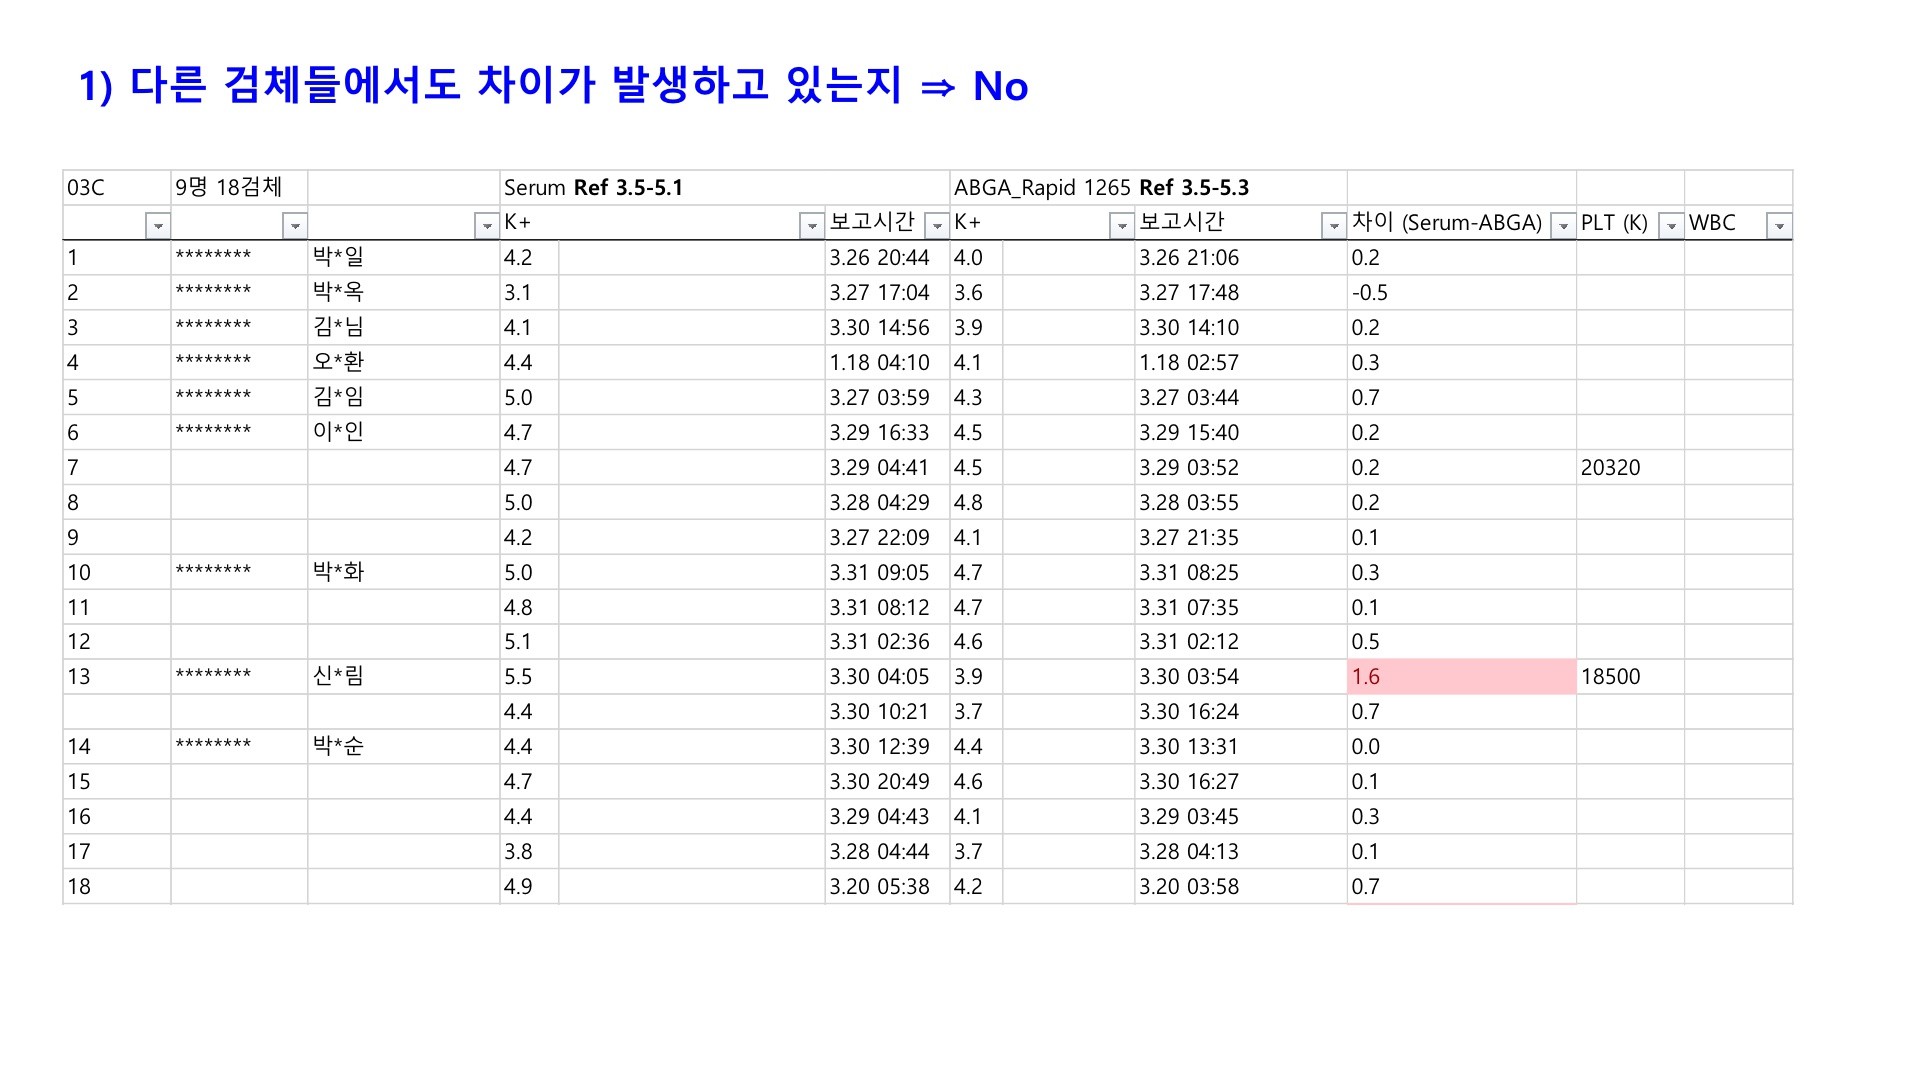Open filter dropdown for first number column
Screen dimensions: 1920x1080
pos(158,226)
